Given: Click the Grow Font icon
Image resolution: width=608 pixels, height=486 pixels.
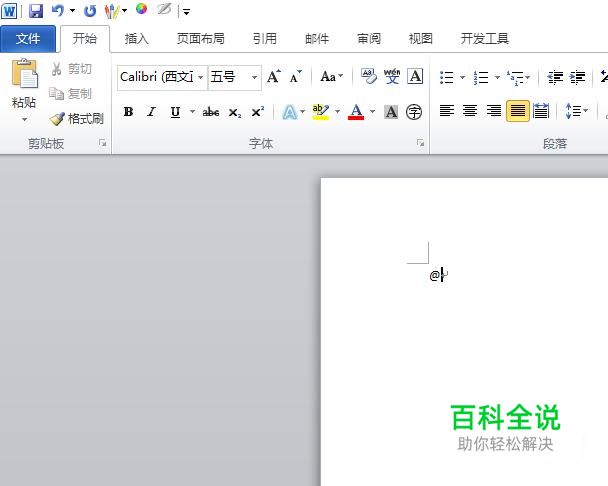Looking at the screenshot, I should [274, 77].
